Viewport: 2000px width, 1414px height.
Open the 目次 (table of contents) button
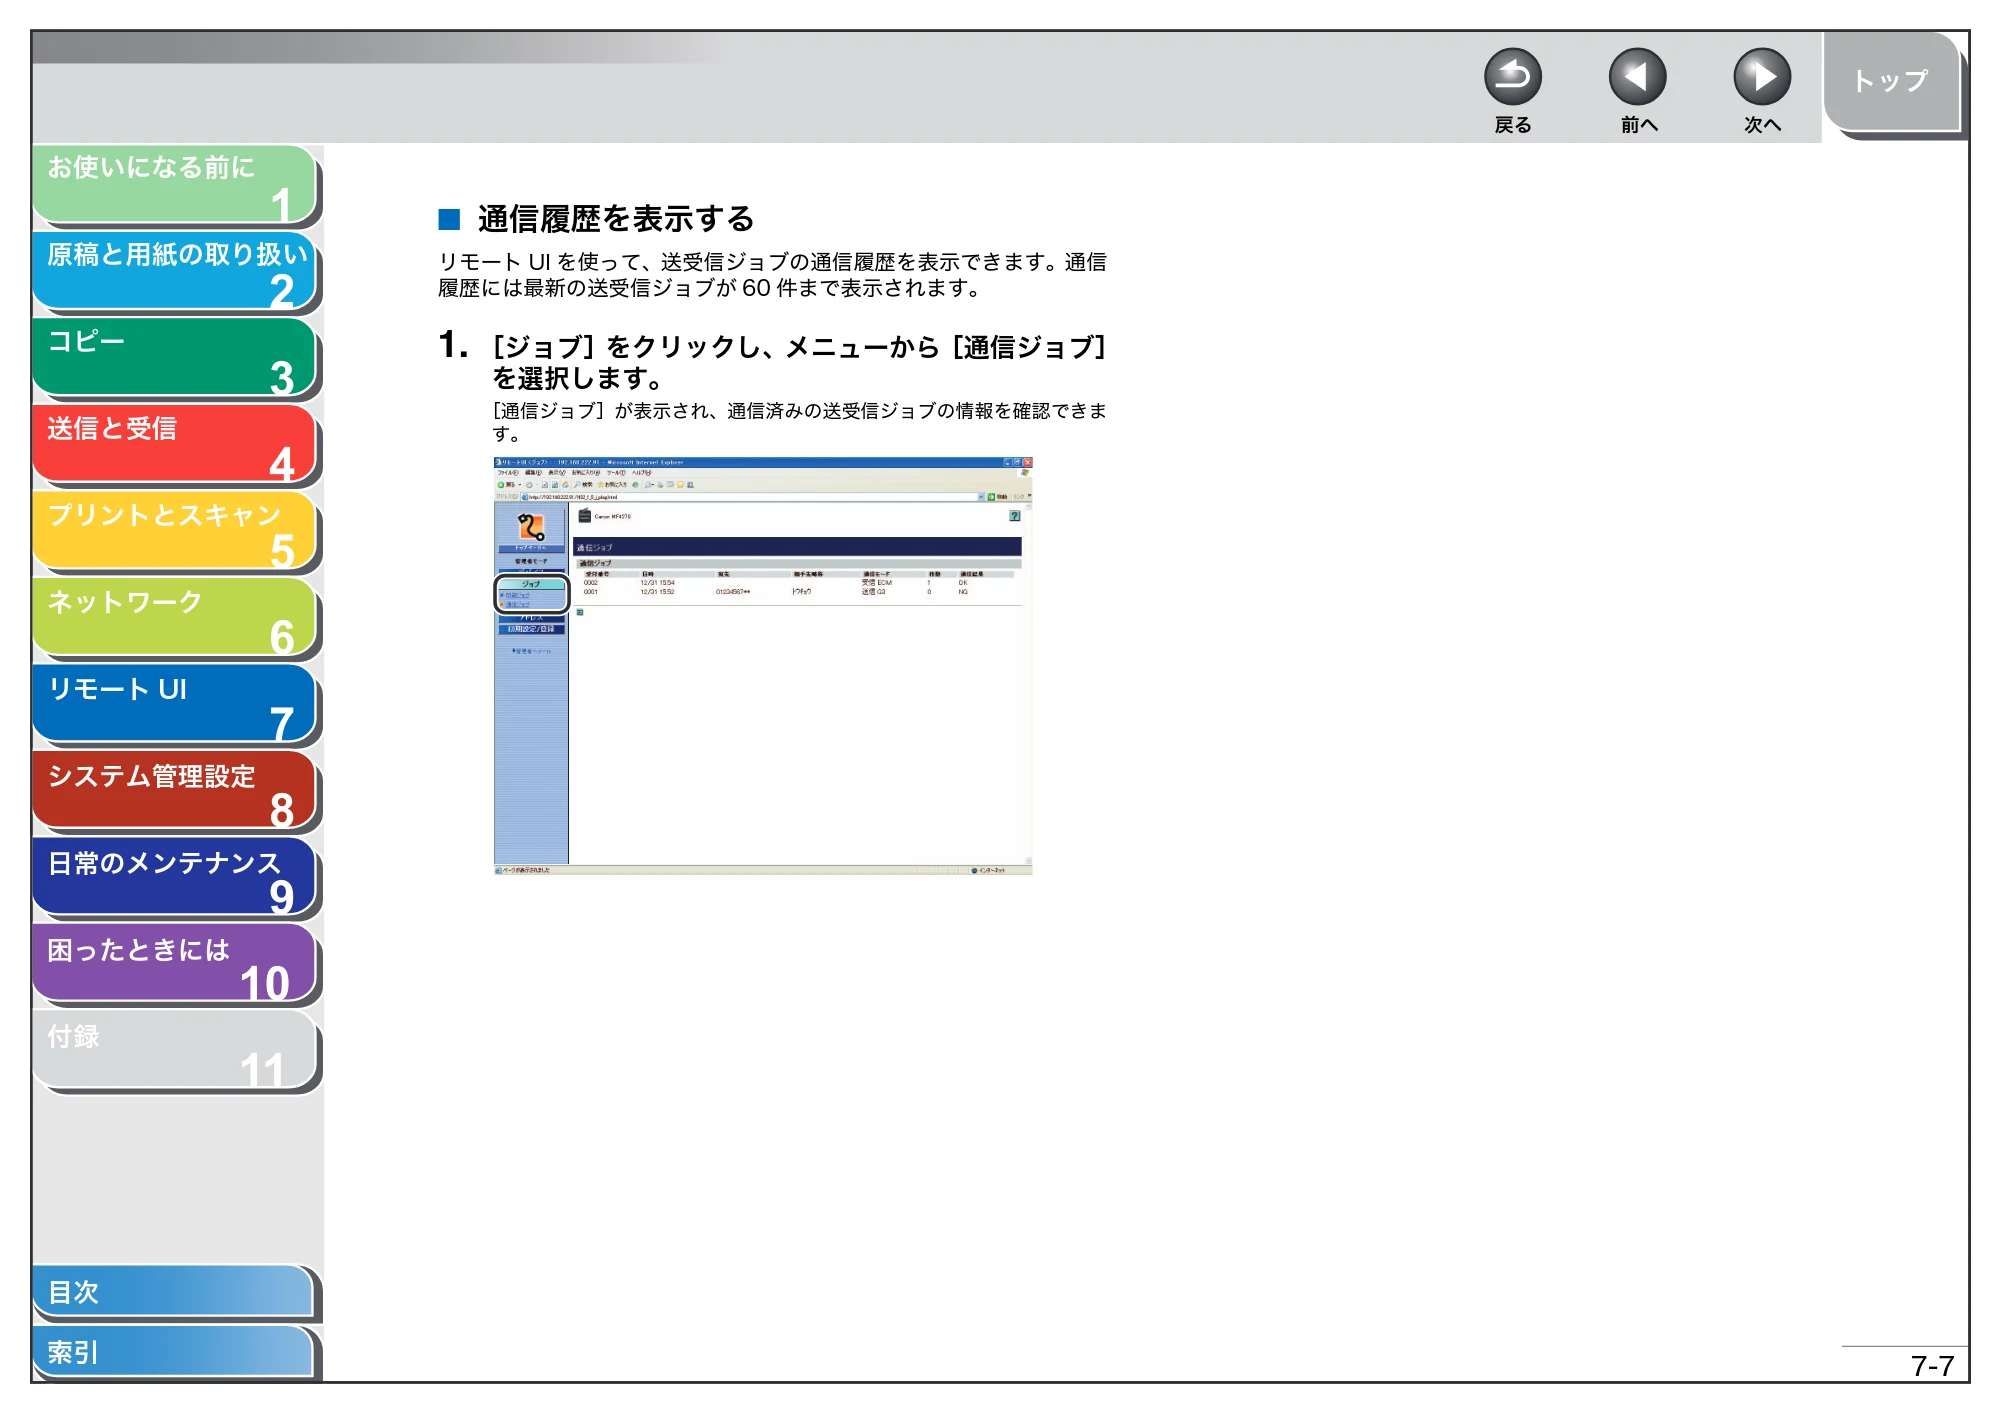coord(175,1293)
